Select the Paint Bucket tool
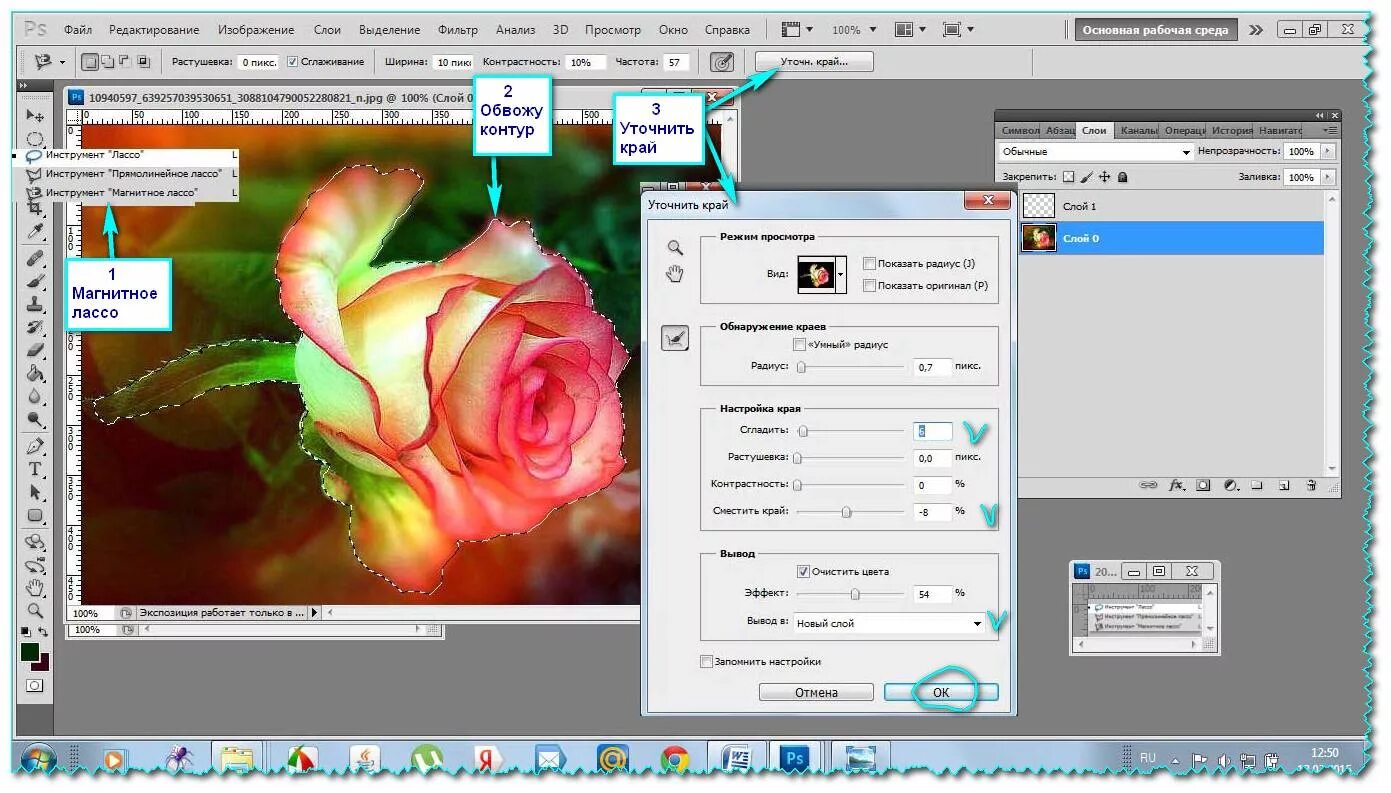This screenshot has height=793, width=1391. pos(35,374)
